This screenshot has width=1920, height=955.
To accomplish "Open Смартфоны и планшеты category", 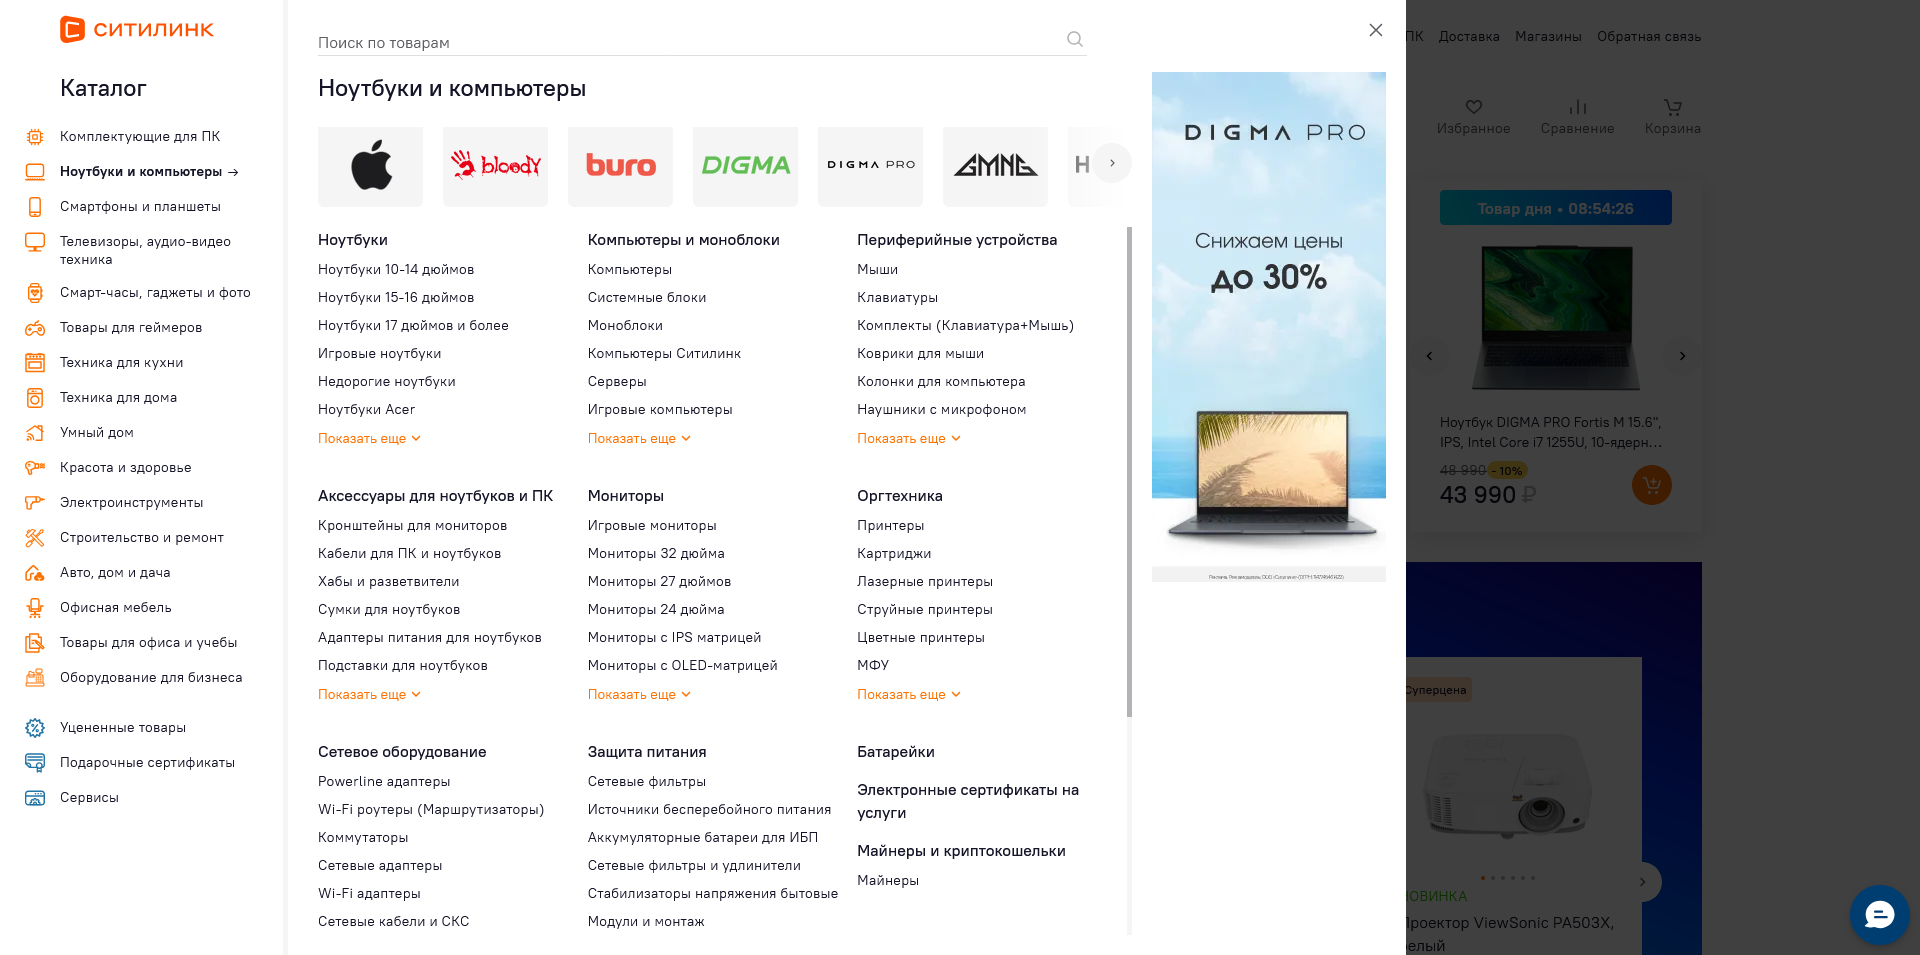I will click(x=140, y=207).
